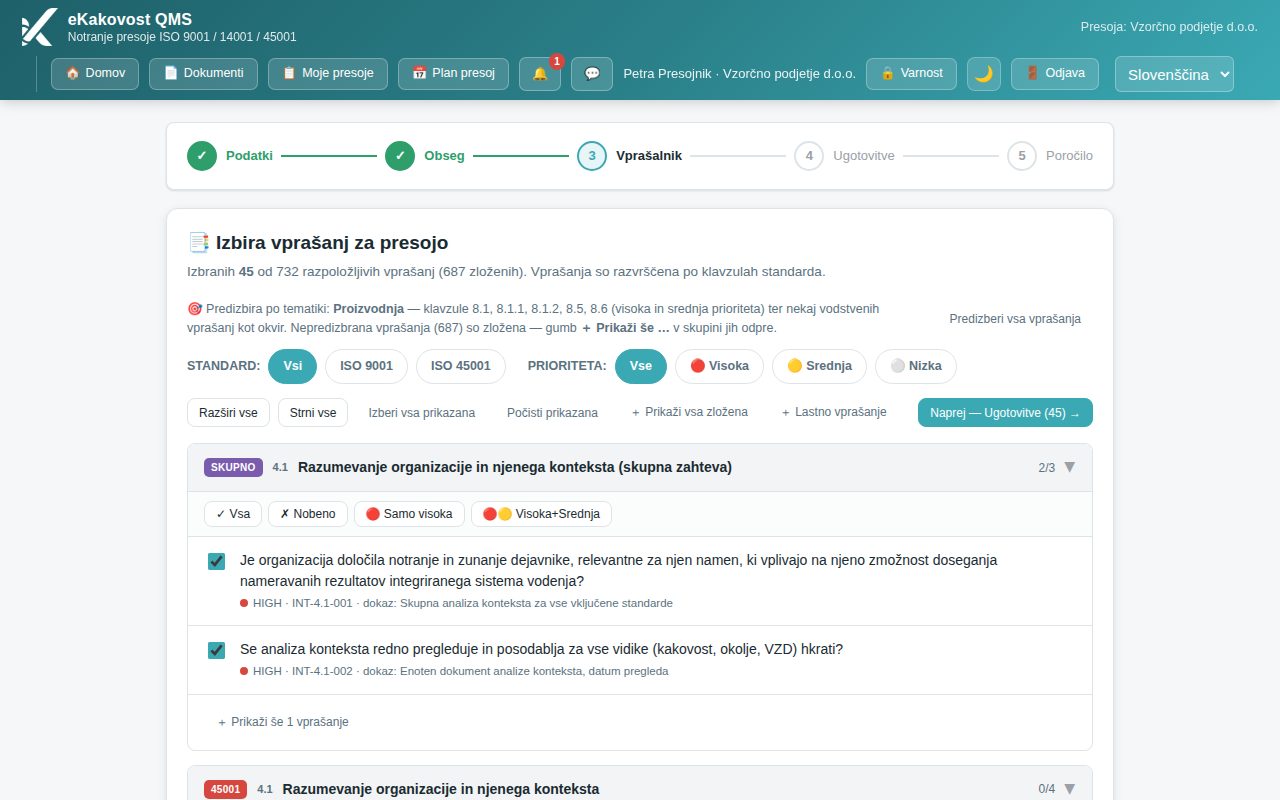Go to Domov home page
Viewport: 1280px width, 800px height.
(95, 74)
